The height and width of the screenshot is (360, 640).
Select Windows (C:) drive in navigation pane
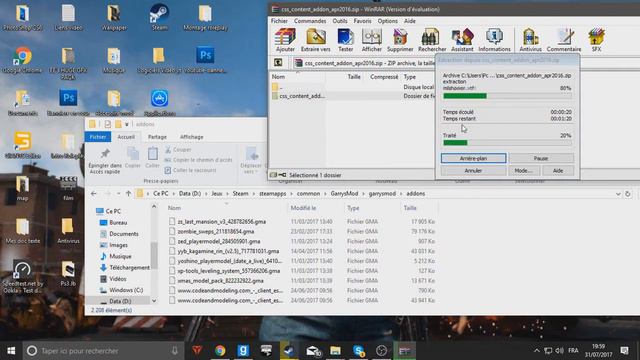pos(121,290)
